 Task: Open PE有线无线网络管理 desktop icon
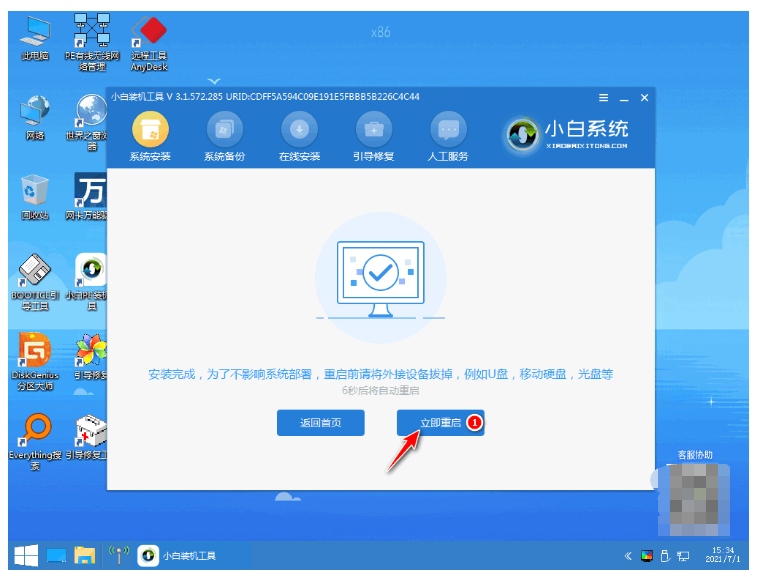(92, 43)
